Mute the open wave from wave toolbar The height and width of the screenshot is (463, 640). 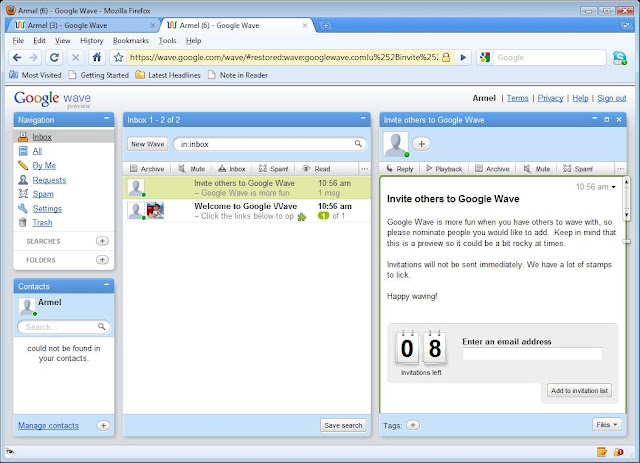[537, 169]
